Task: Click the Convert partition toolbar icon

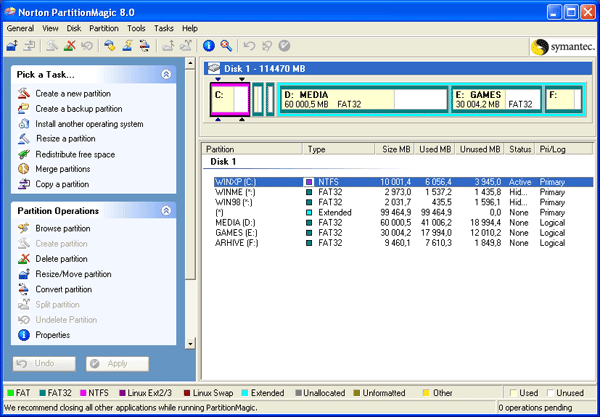Action: (x=145, y=46)
